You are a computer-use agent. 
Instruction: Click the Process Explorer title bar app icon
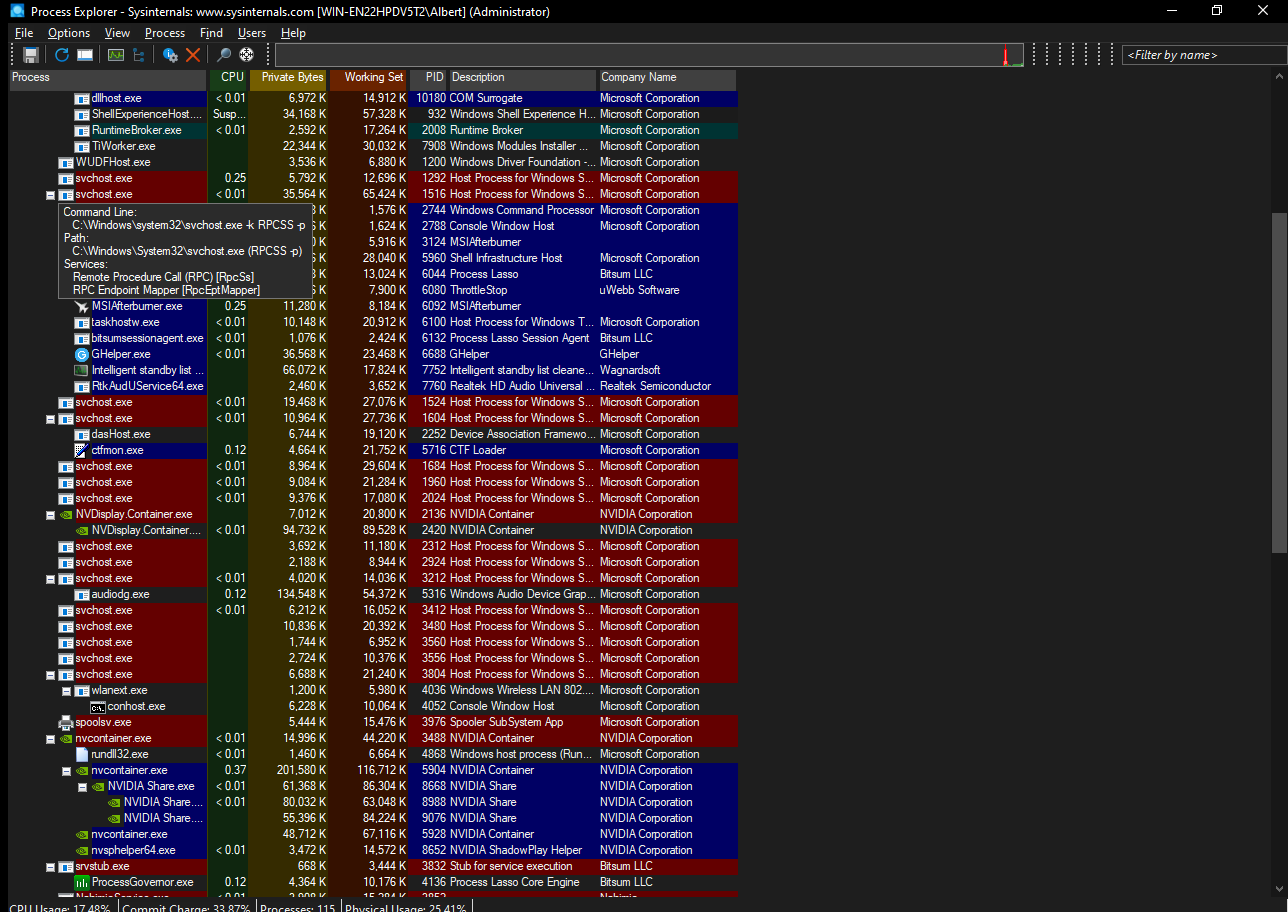point(16,11)
